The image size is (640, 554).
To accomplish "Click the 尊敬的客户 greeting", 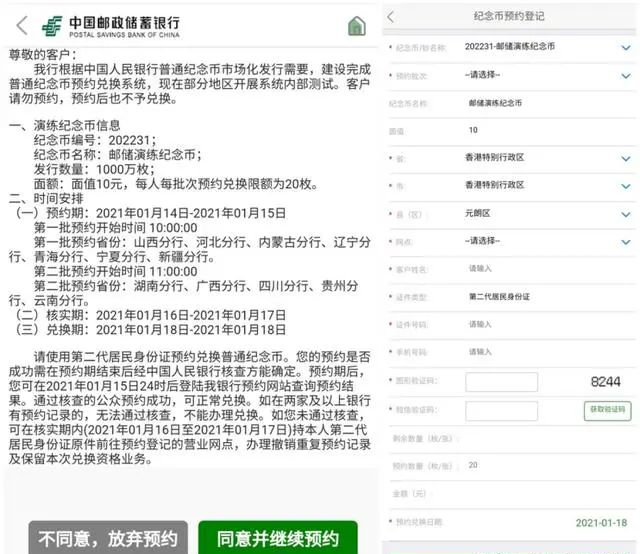I will coord(42,54).
